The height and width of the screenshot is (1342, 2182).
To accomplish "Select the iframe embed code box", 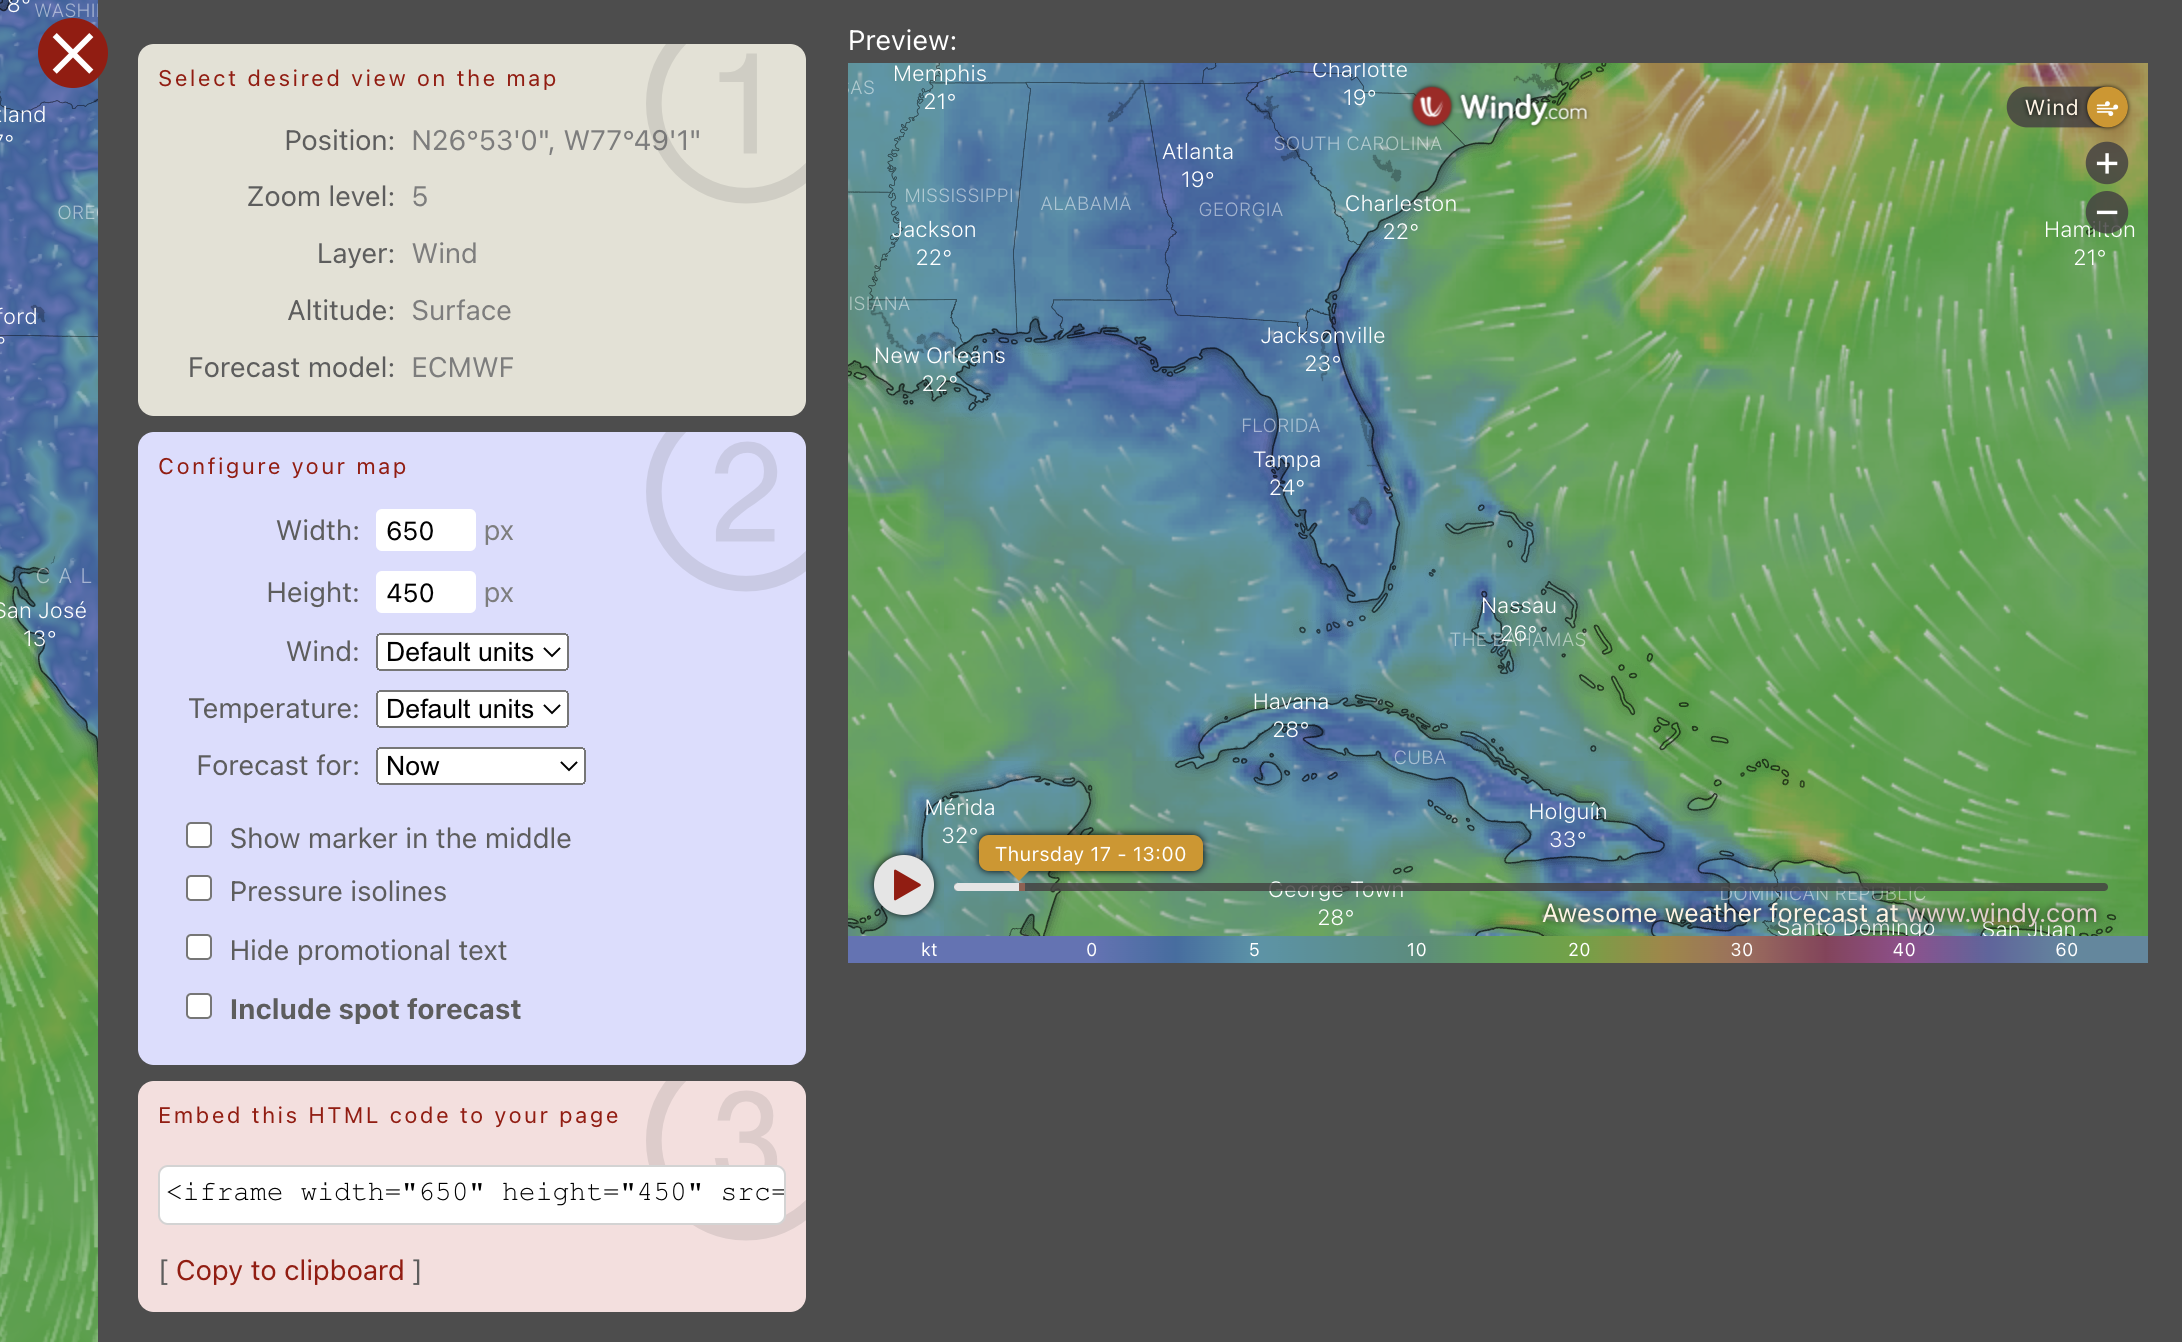I will coord(472,1193).
